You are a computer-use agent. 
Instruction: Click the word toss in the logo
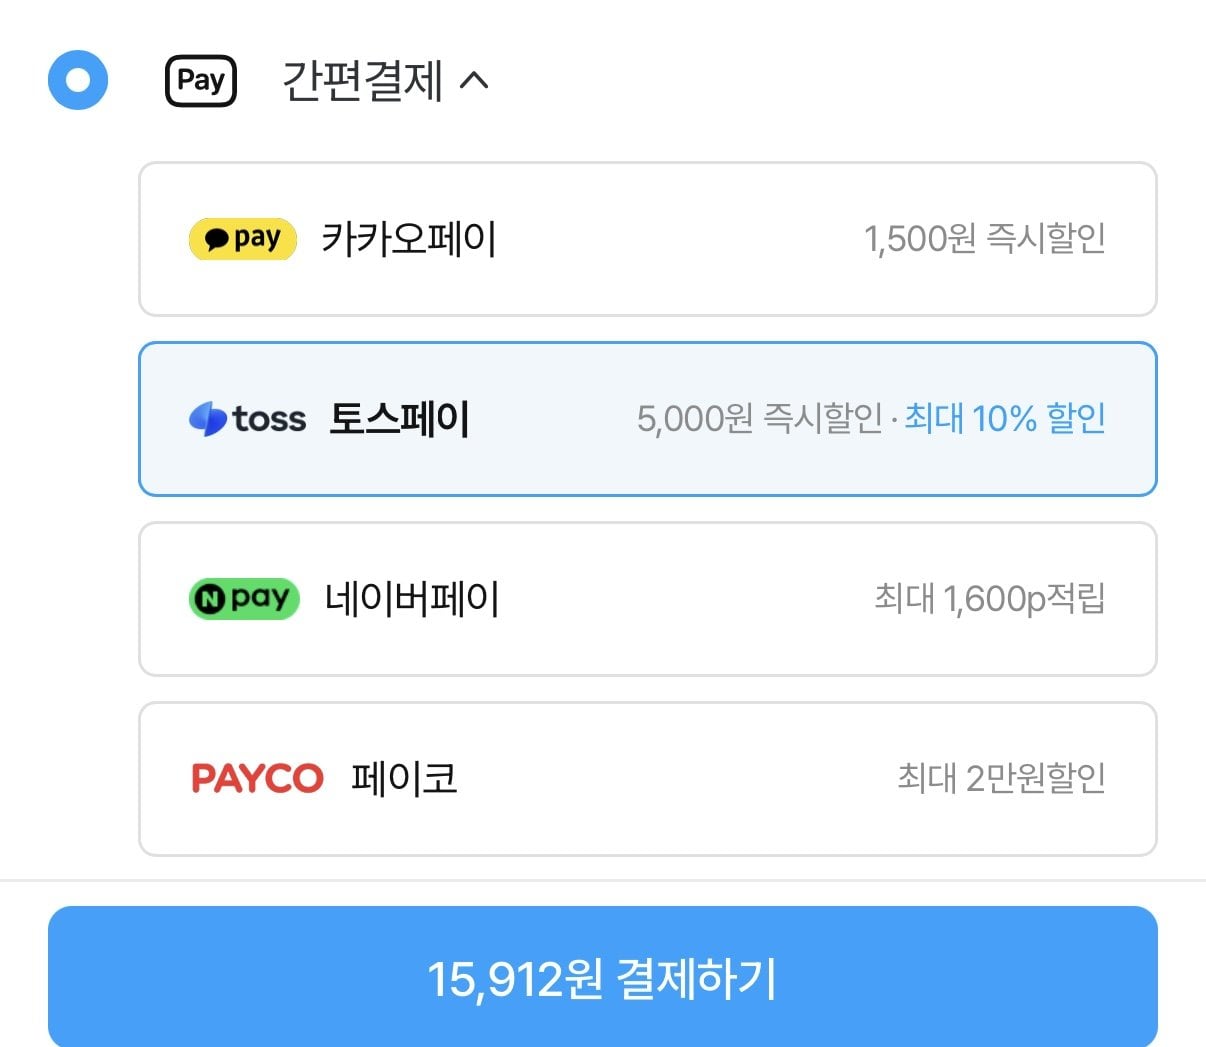coord(269,419)
